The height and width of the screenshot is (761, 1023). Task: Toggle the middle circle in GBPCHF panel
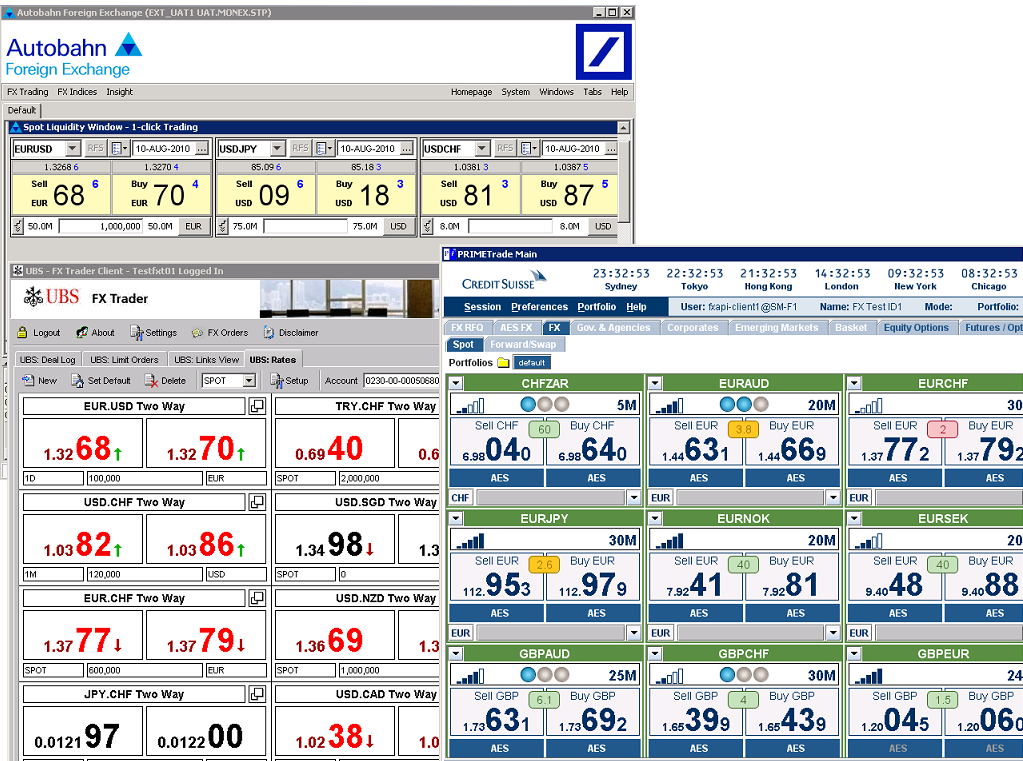pos(744,675)
